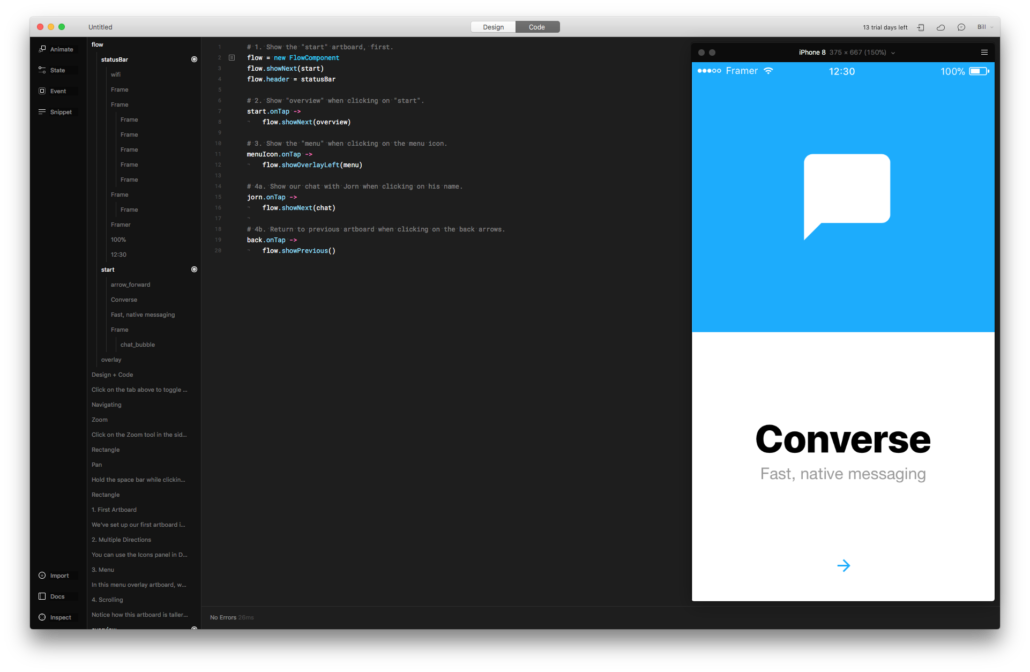Click the battery icon in the preview status bar

[979, 71]
